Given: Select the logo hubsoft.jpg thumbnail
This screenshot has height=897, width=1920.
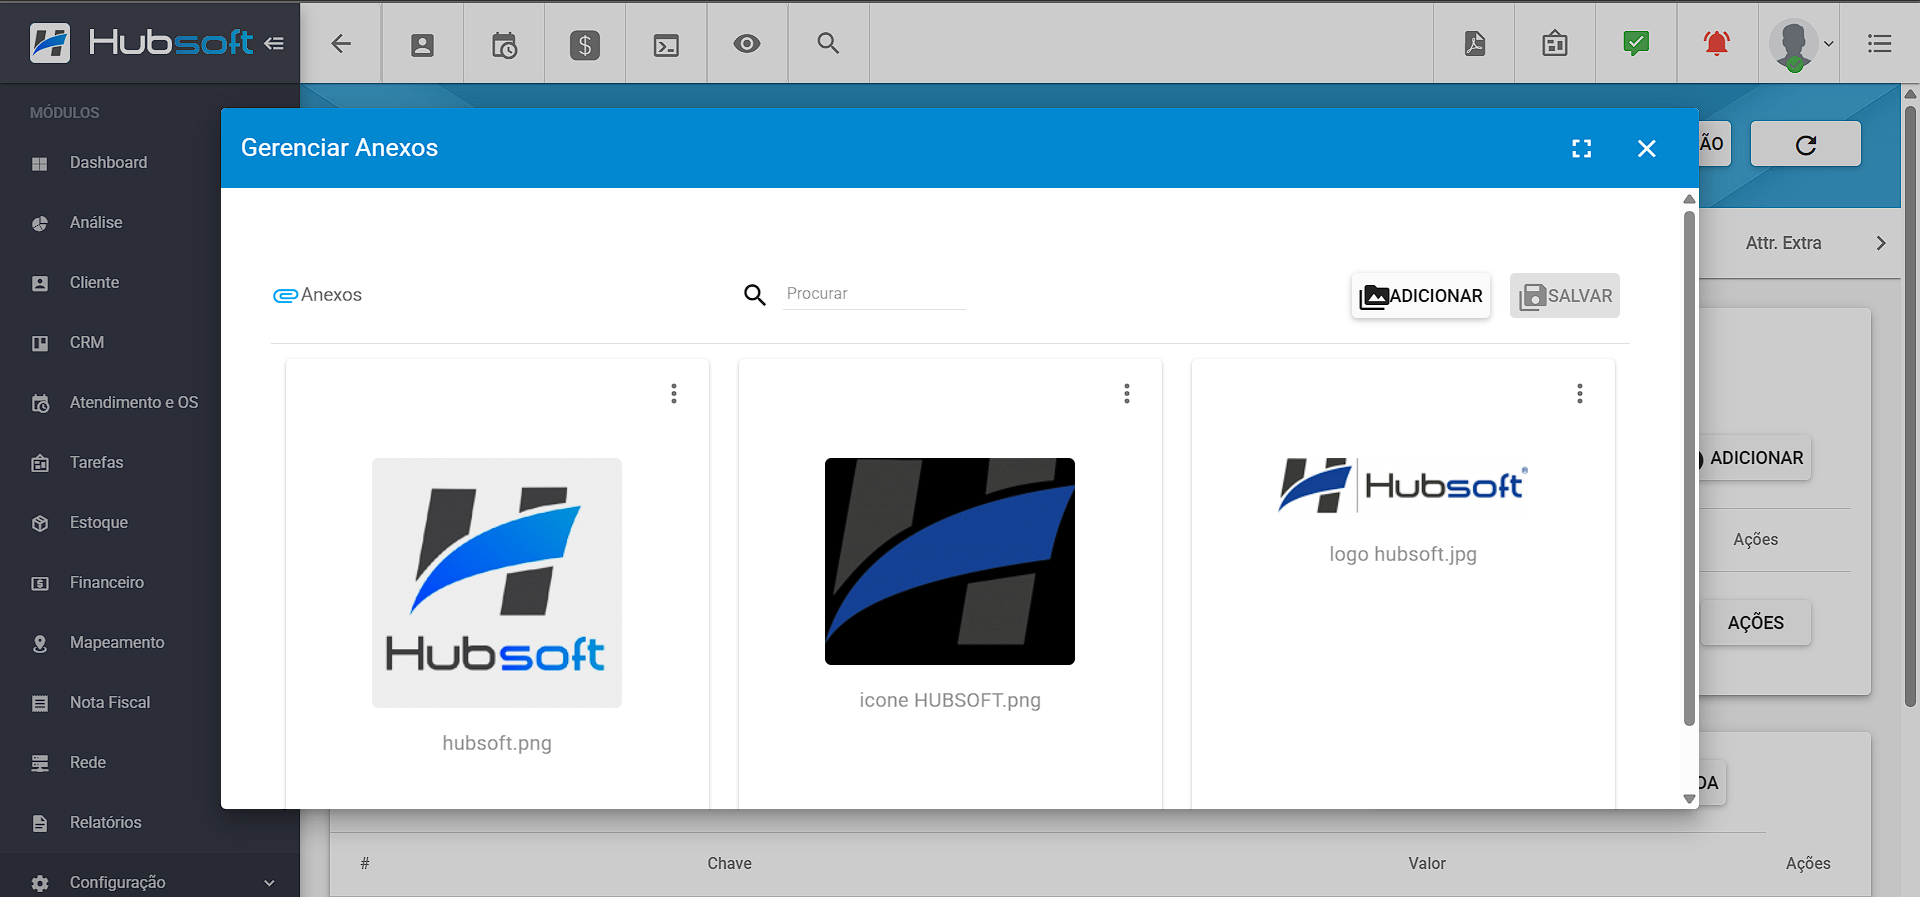Looking at the screenshot, I should pyautogui.click(x=1403, y=486).
